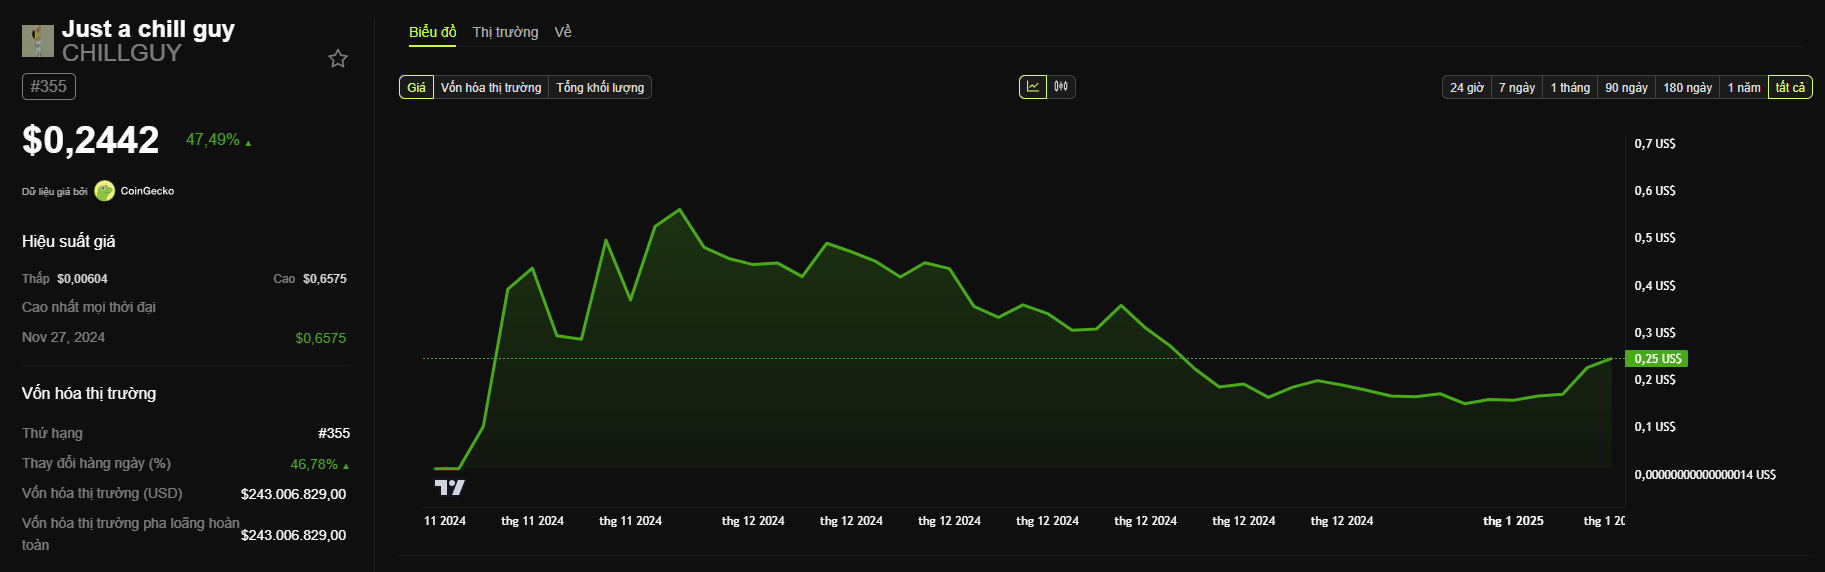Select Tổng khối lượng chart toggle

tap(600, 88)
